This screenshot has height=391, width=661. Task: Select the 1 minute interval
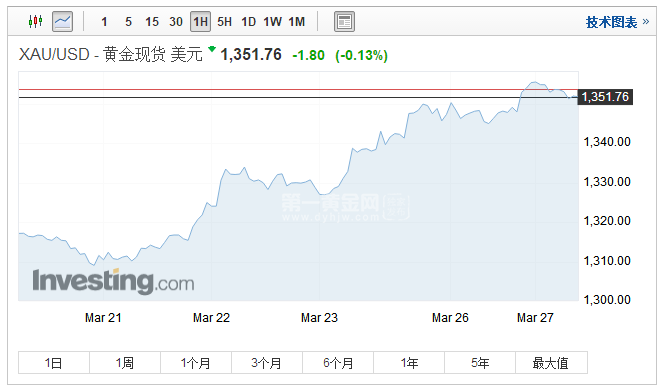(104, 21)
